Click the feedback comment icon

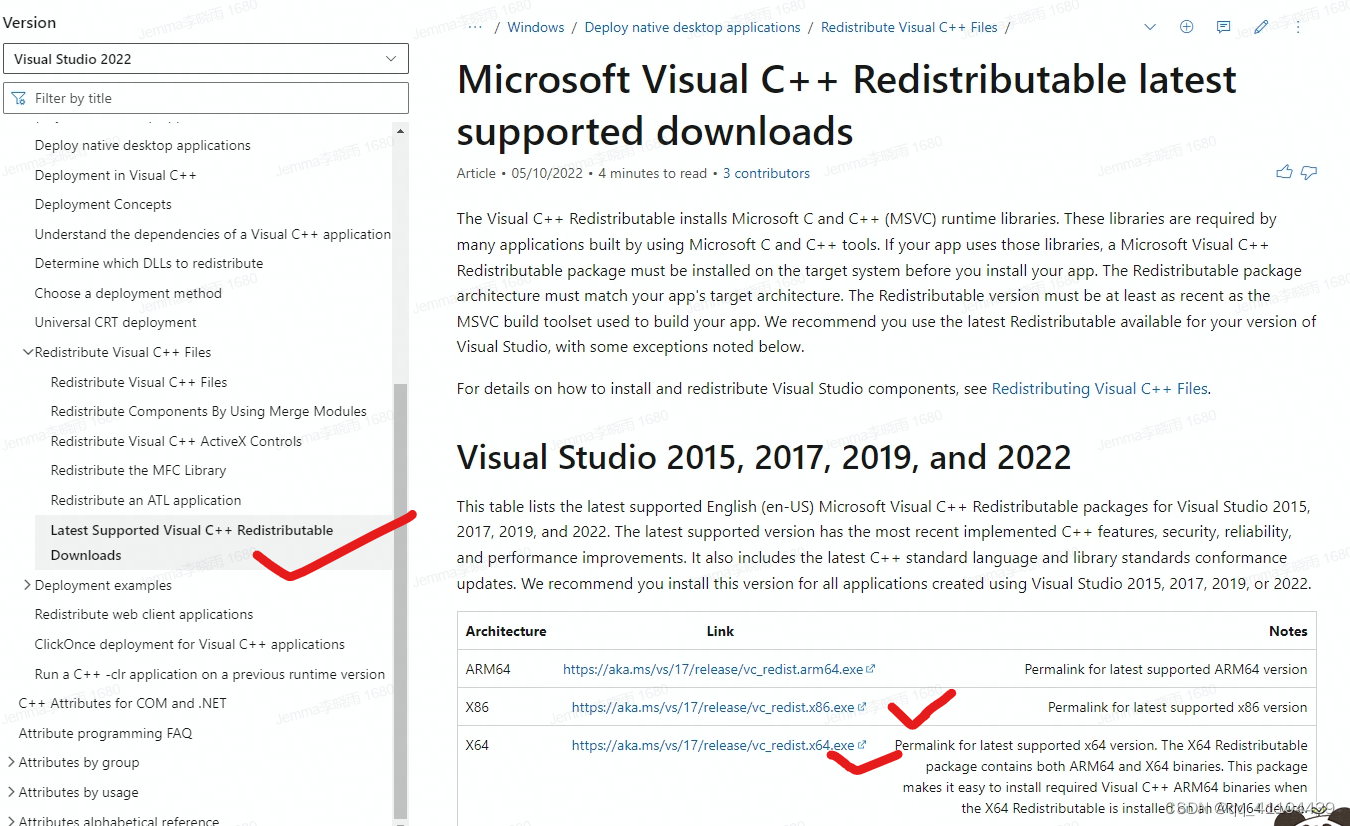click(x=1223, y=27)
